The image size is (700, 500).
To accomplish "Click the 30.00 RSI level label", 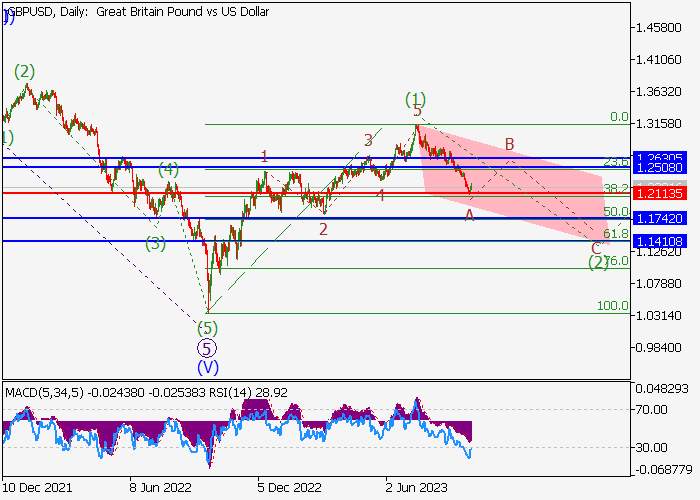I will click(x=651, y=447).
